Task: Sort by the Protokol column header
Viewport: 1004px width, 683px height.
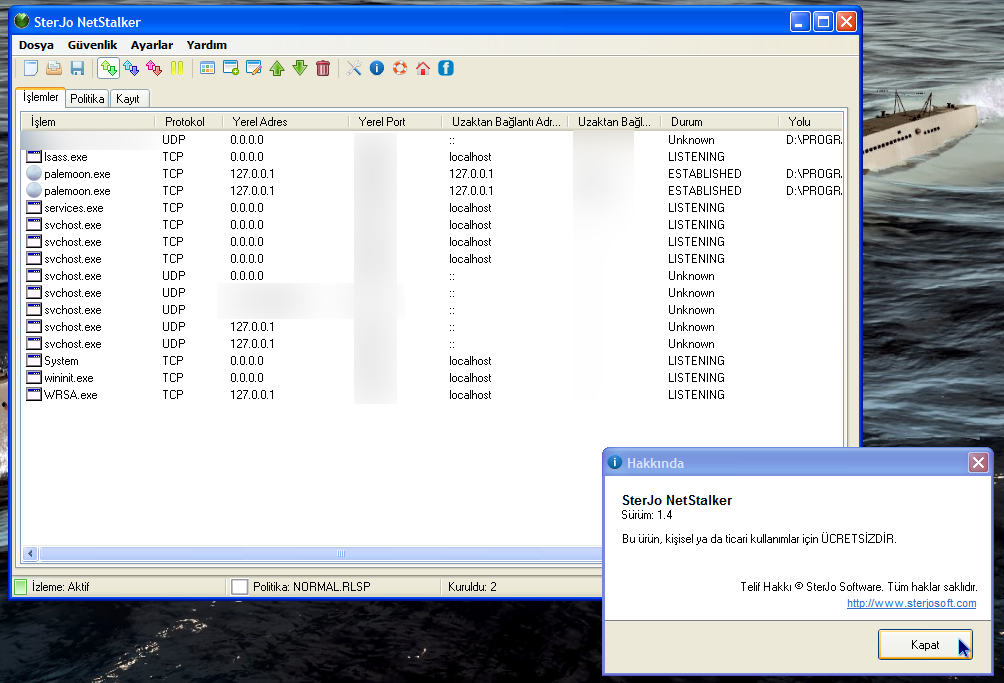Action: point(188,122)
